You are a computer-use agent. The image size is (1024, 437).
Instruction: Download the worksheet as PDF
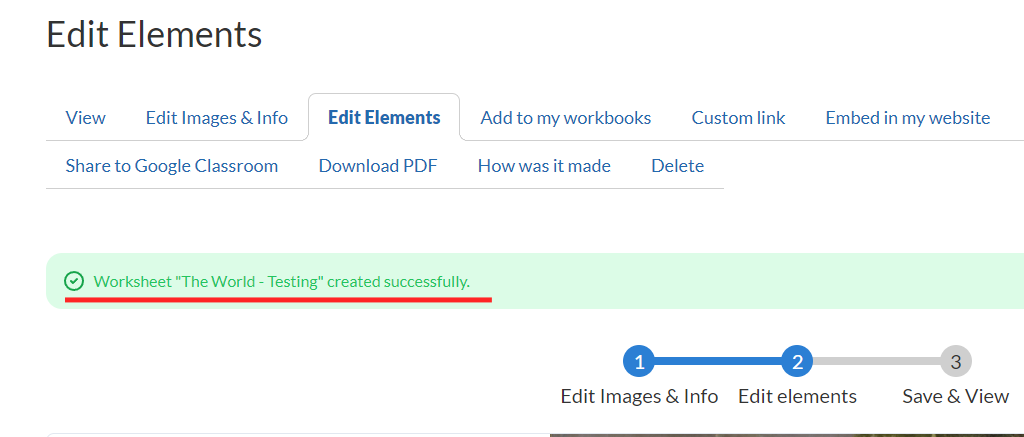378,166
